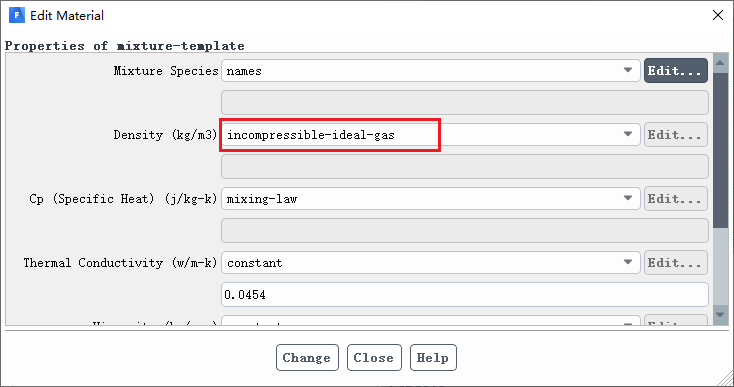Viewport: 734px width, 387px height.
Task: Click the 0.0454 thermal conductivity value field
Action: tap(465, 294)
